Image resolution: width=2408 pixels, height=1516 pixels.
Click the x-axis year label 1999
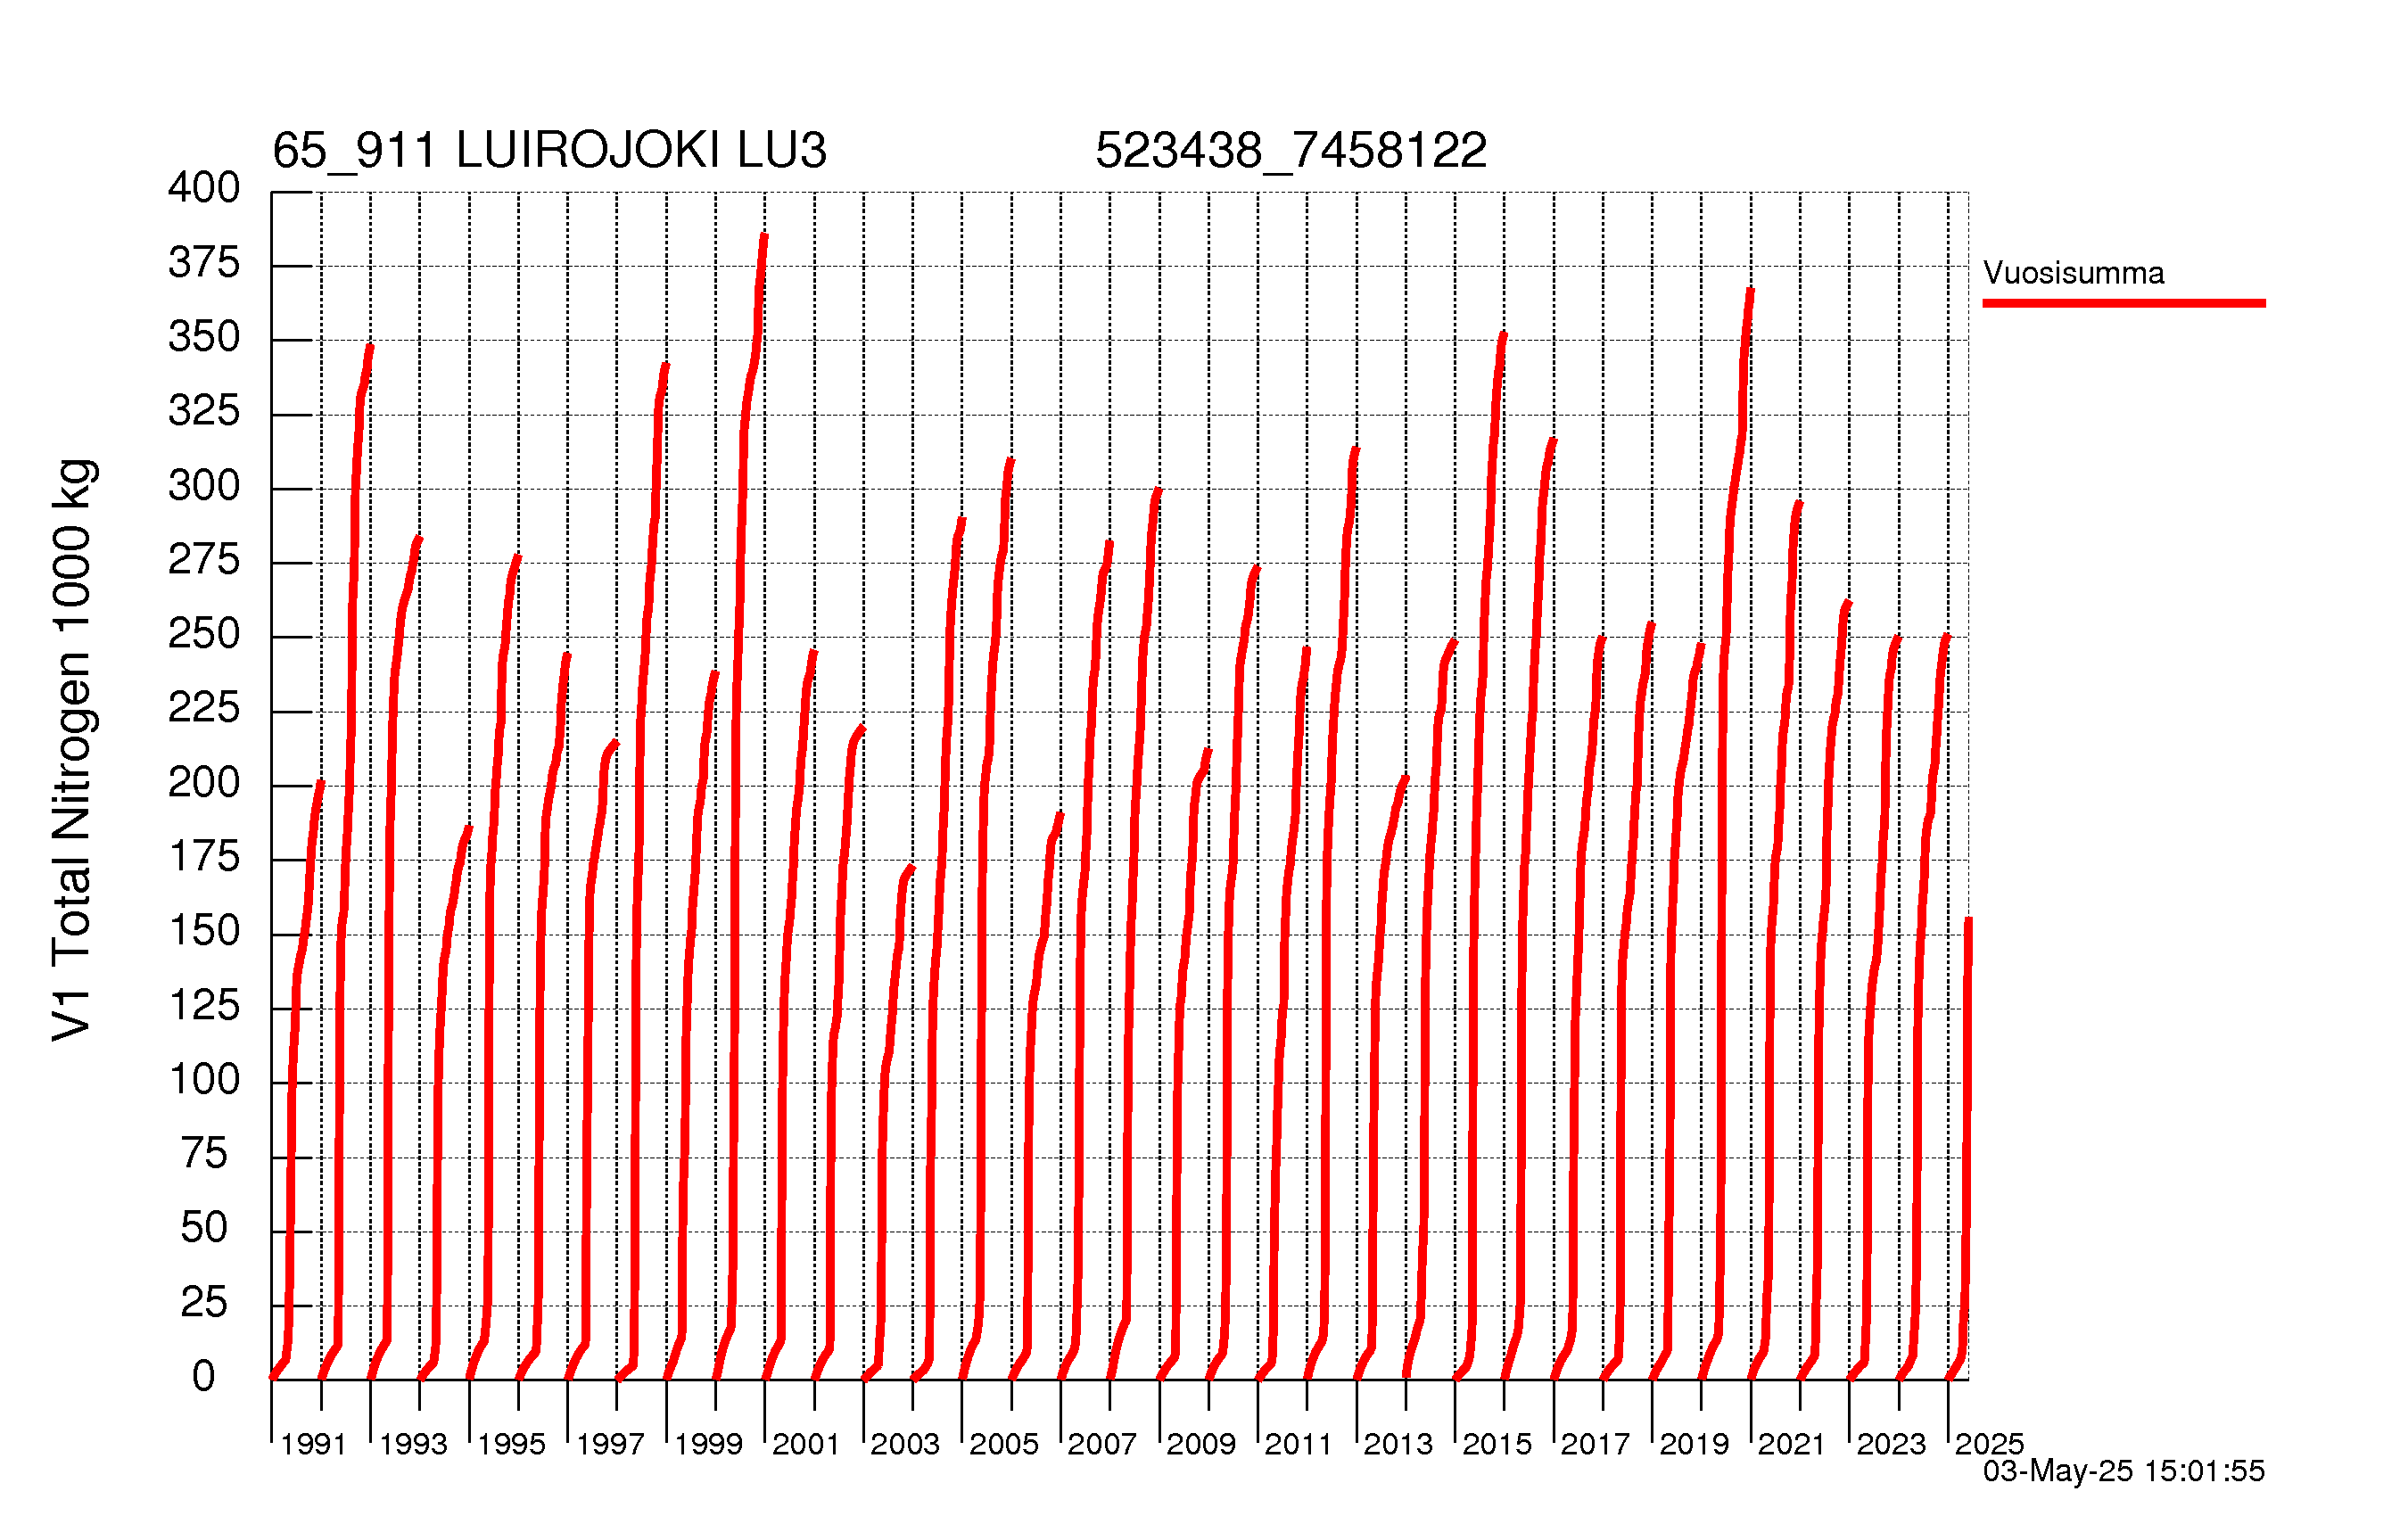708,1445
